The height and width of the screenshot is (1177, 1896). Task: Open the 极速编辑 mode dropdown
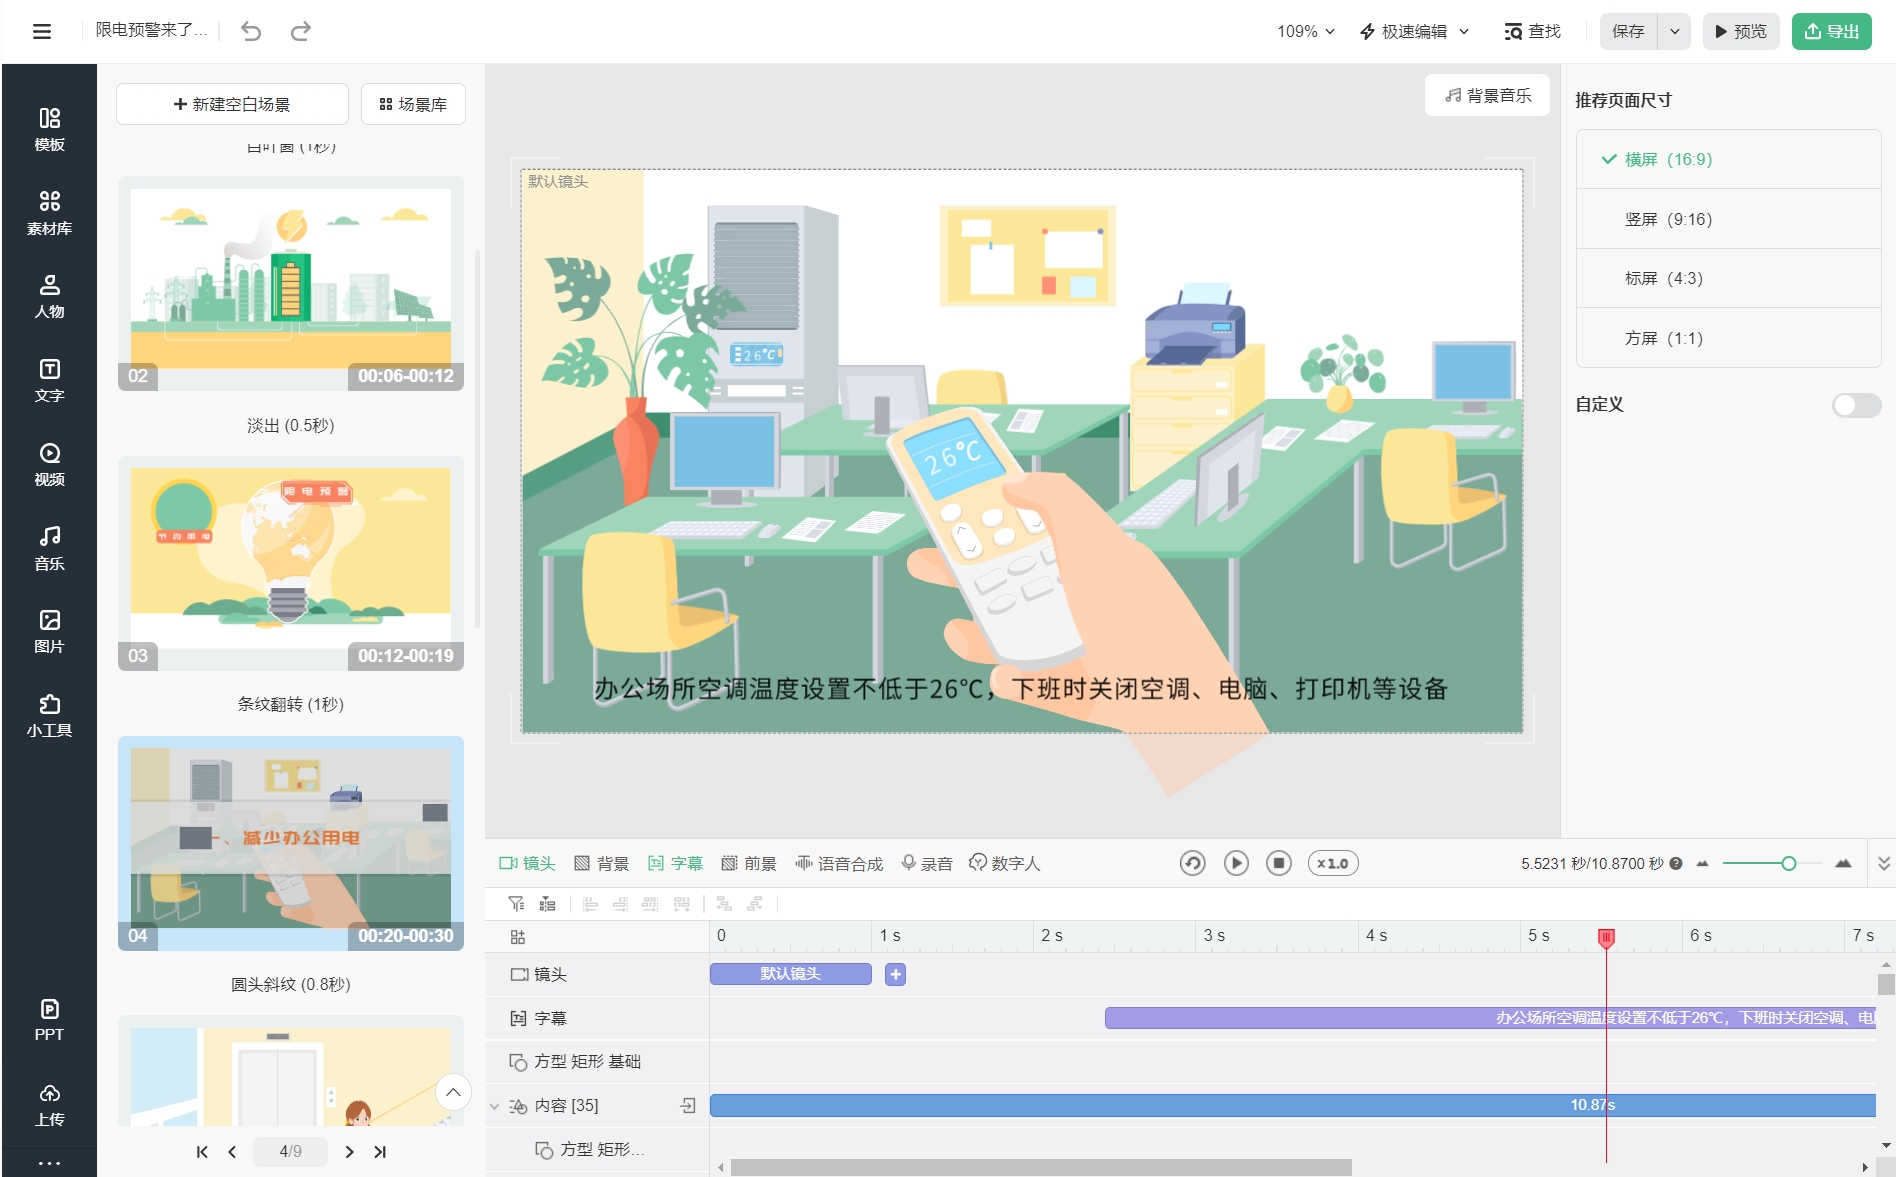1414,31
